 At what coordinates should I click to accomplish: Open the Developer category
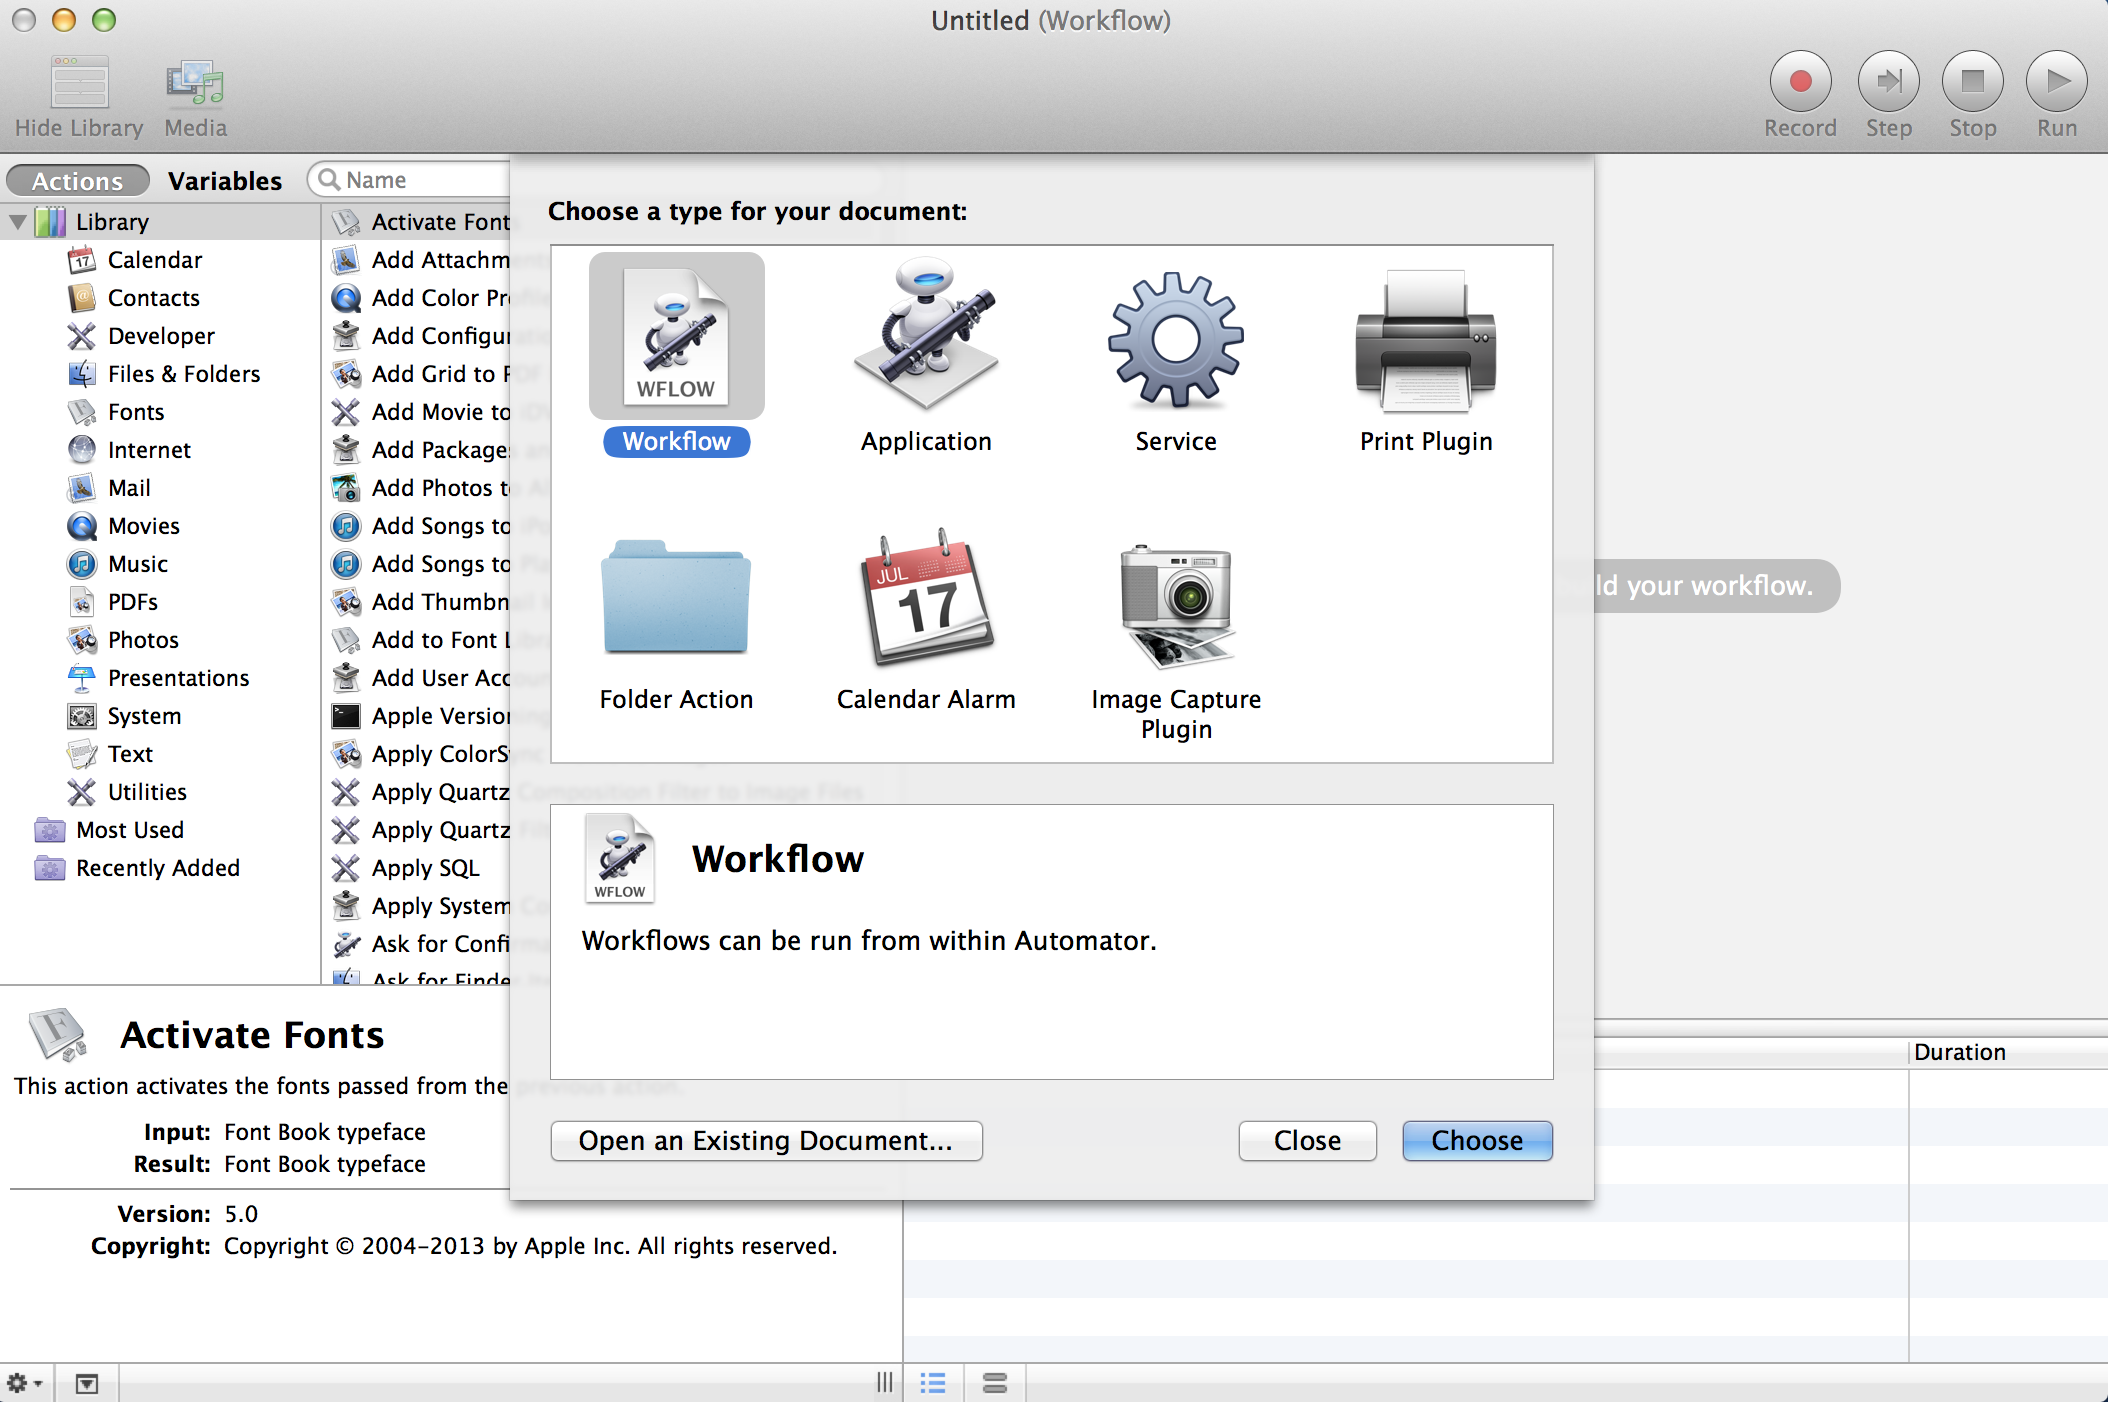(160, 336)
